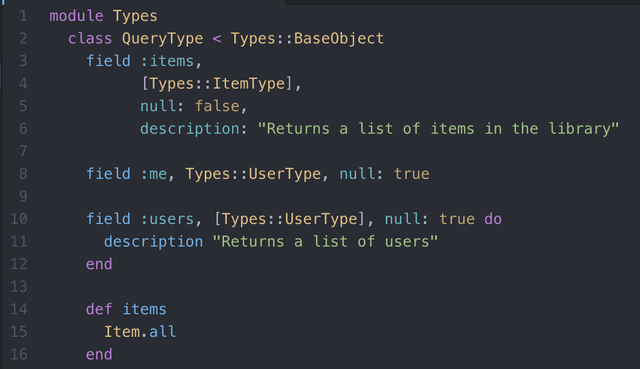Viewport: 640px width, 369px height.
Task: Click 'Types::BaseObject' on line 2
Action: pos(307,39)
